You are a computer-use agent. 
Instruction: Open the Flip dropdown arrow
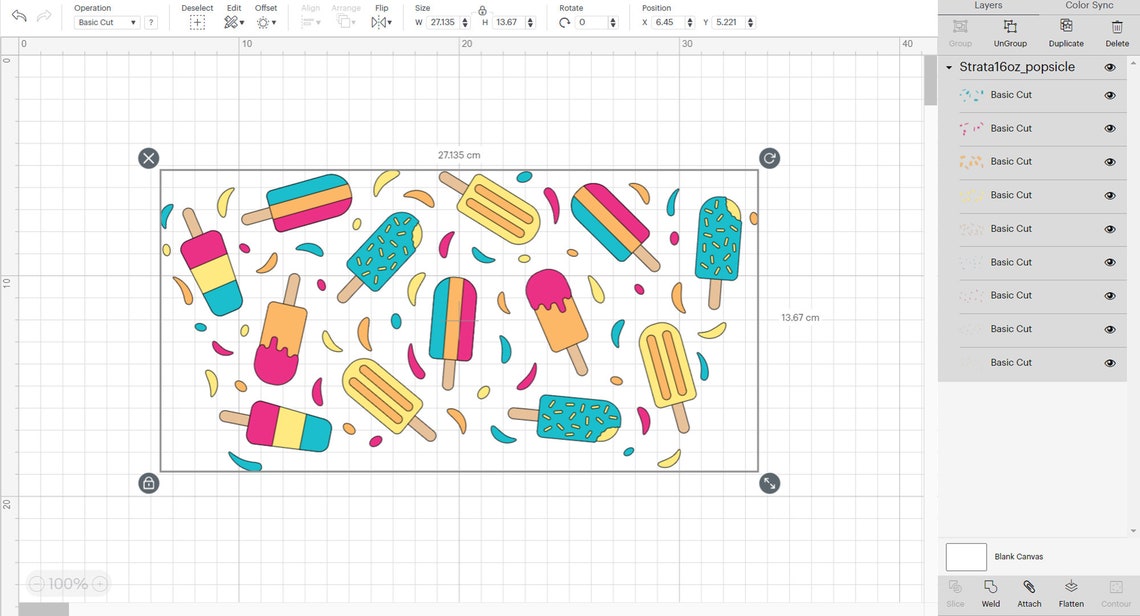(x=392, y=22)
